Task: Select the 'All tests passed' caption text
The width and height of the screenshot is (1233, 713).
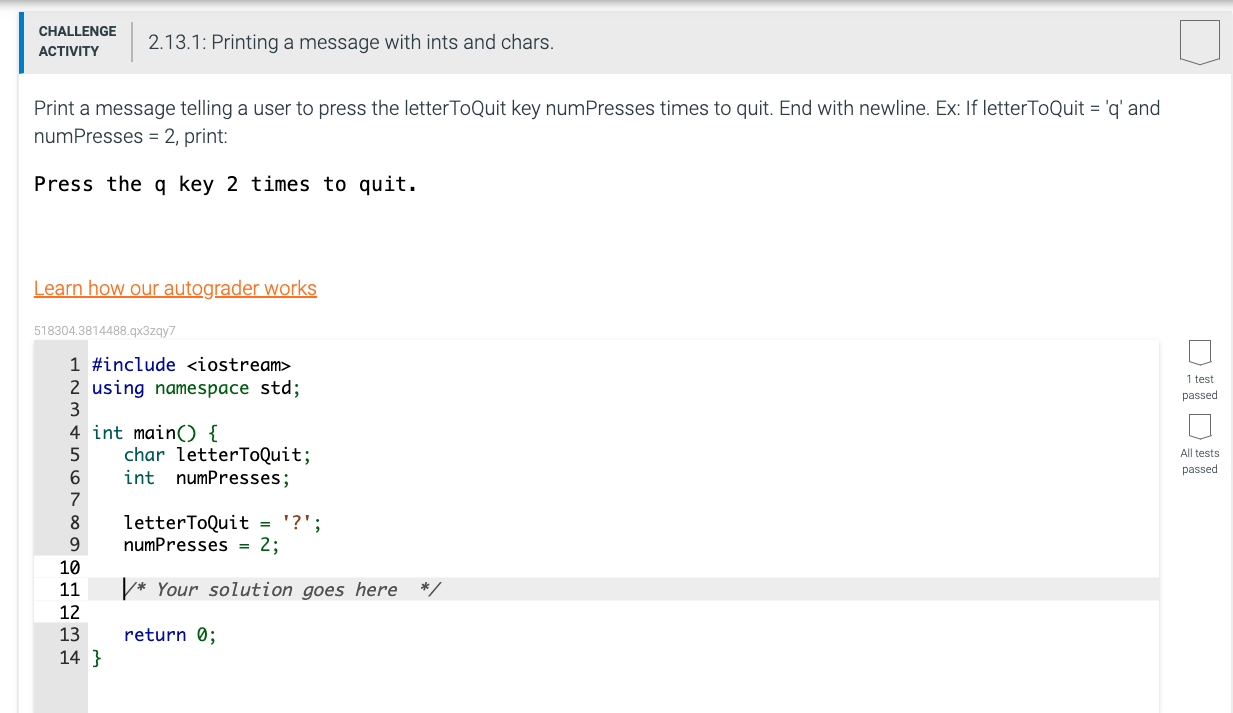Action: click(x=1199, y=461)
